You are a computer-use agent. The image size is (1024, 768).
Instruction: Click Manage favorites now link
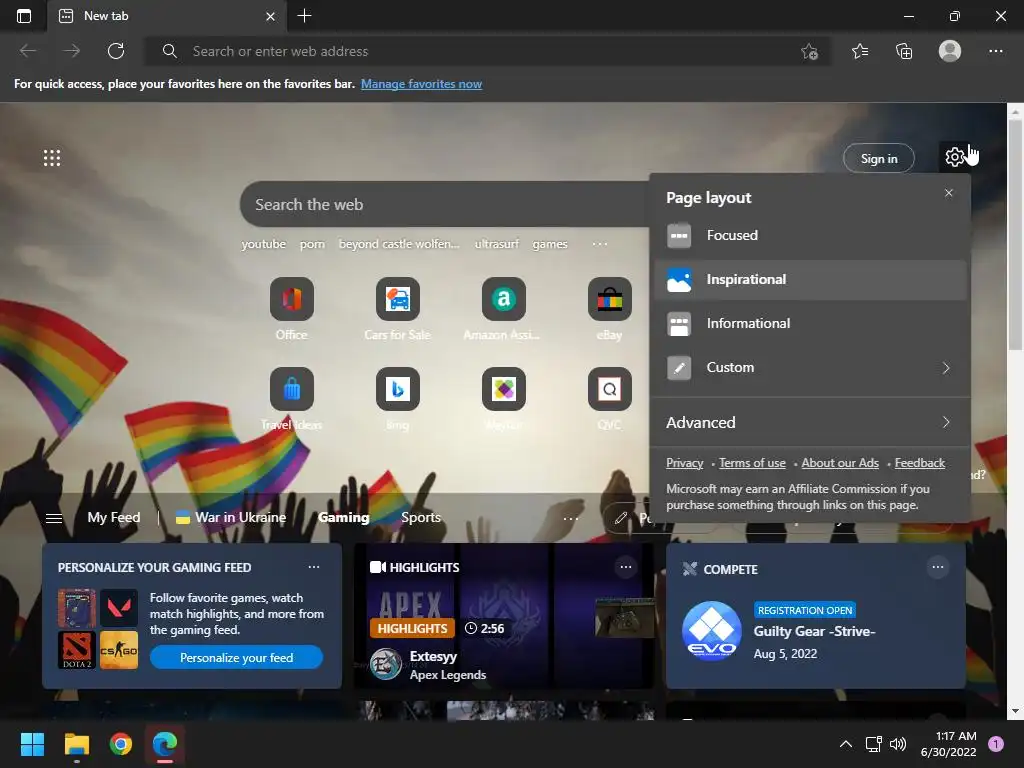click(421, 84)
